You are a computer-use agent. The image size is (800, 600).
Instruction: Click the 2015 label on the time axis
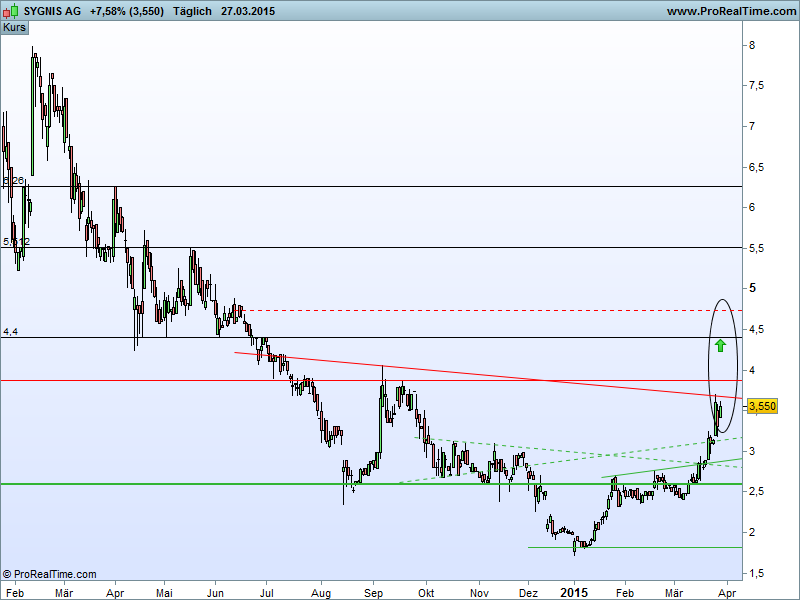pyautogui.click(x=575, y=592)
